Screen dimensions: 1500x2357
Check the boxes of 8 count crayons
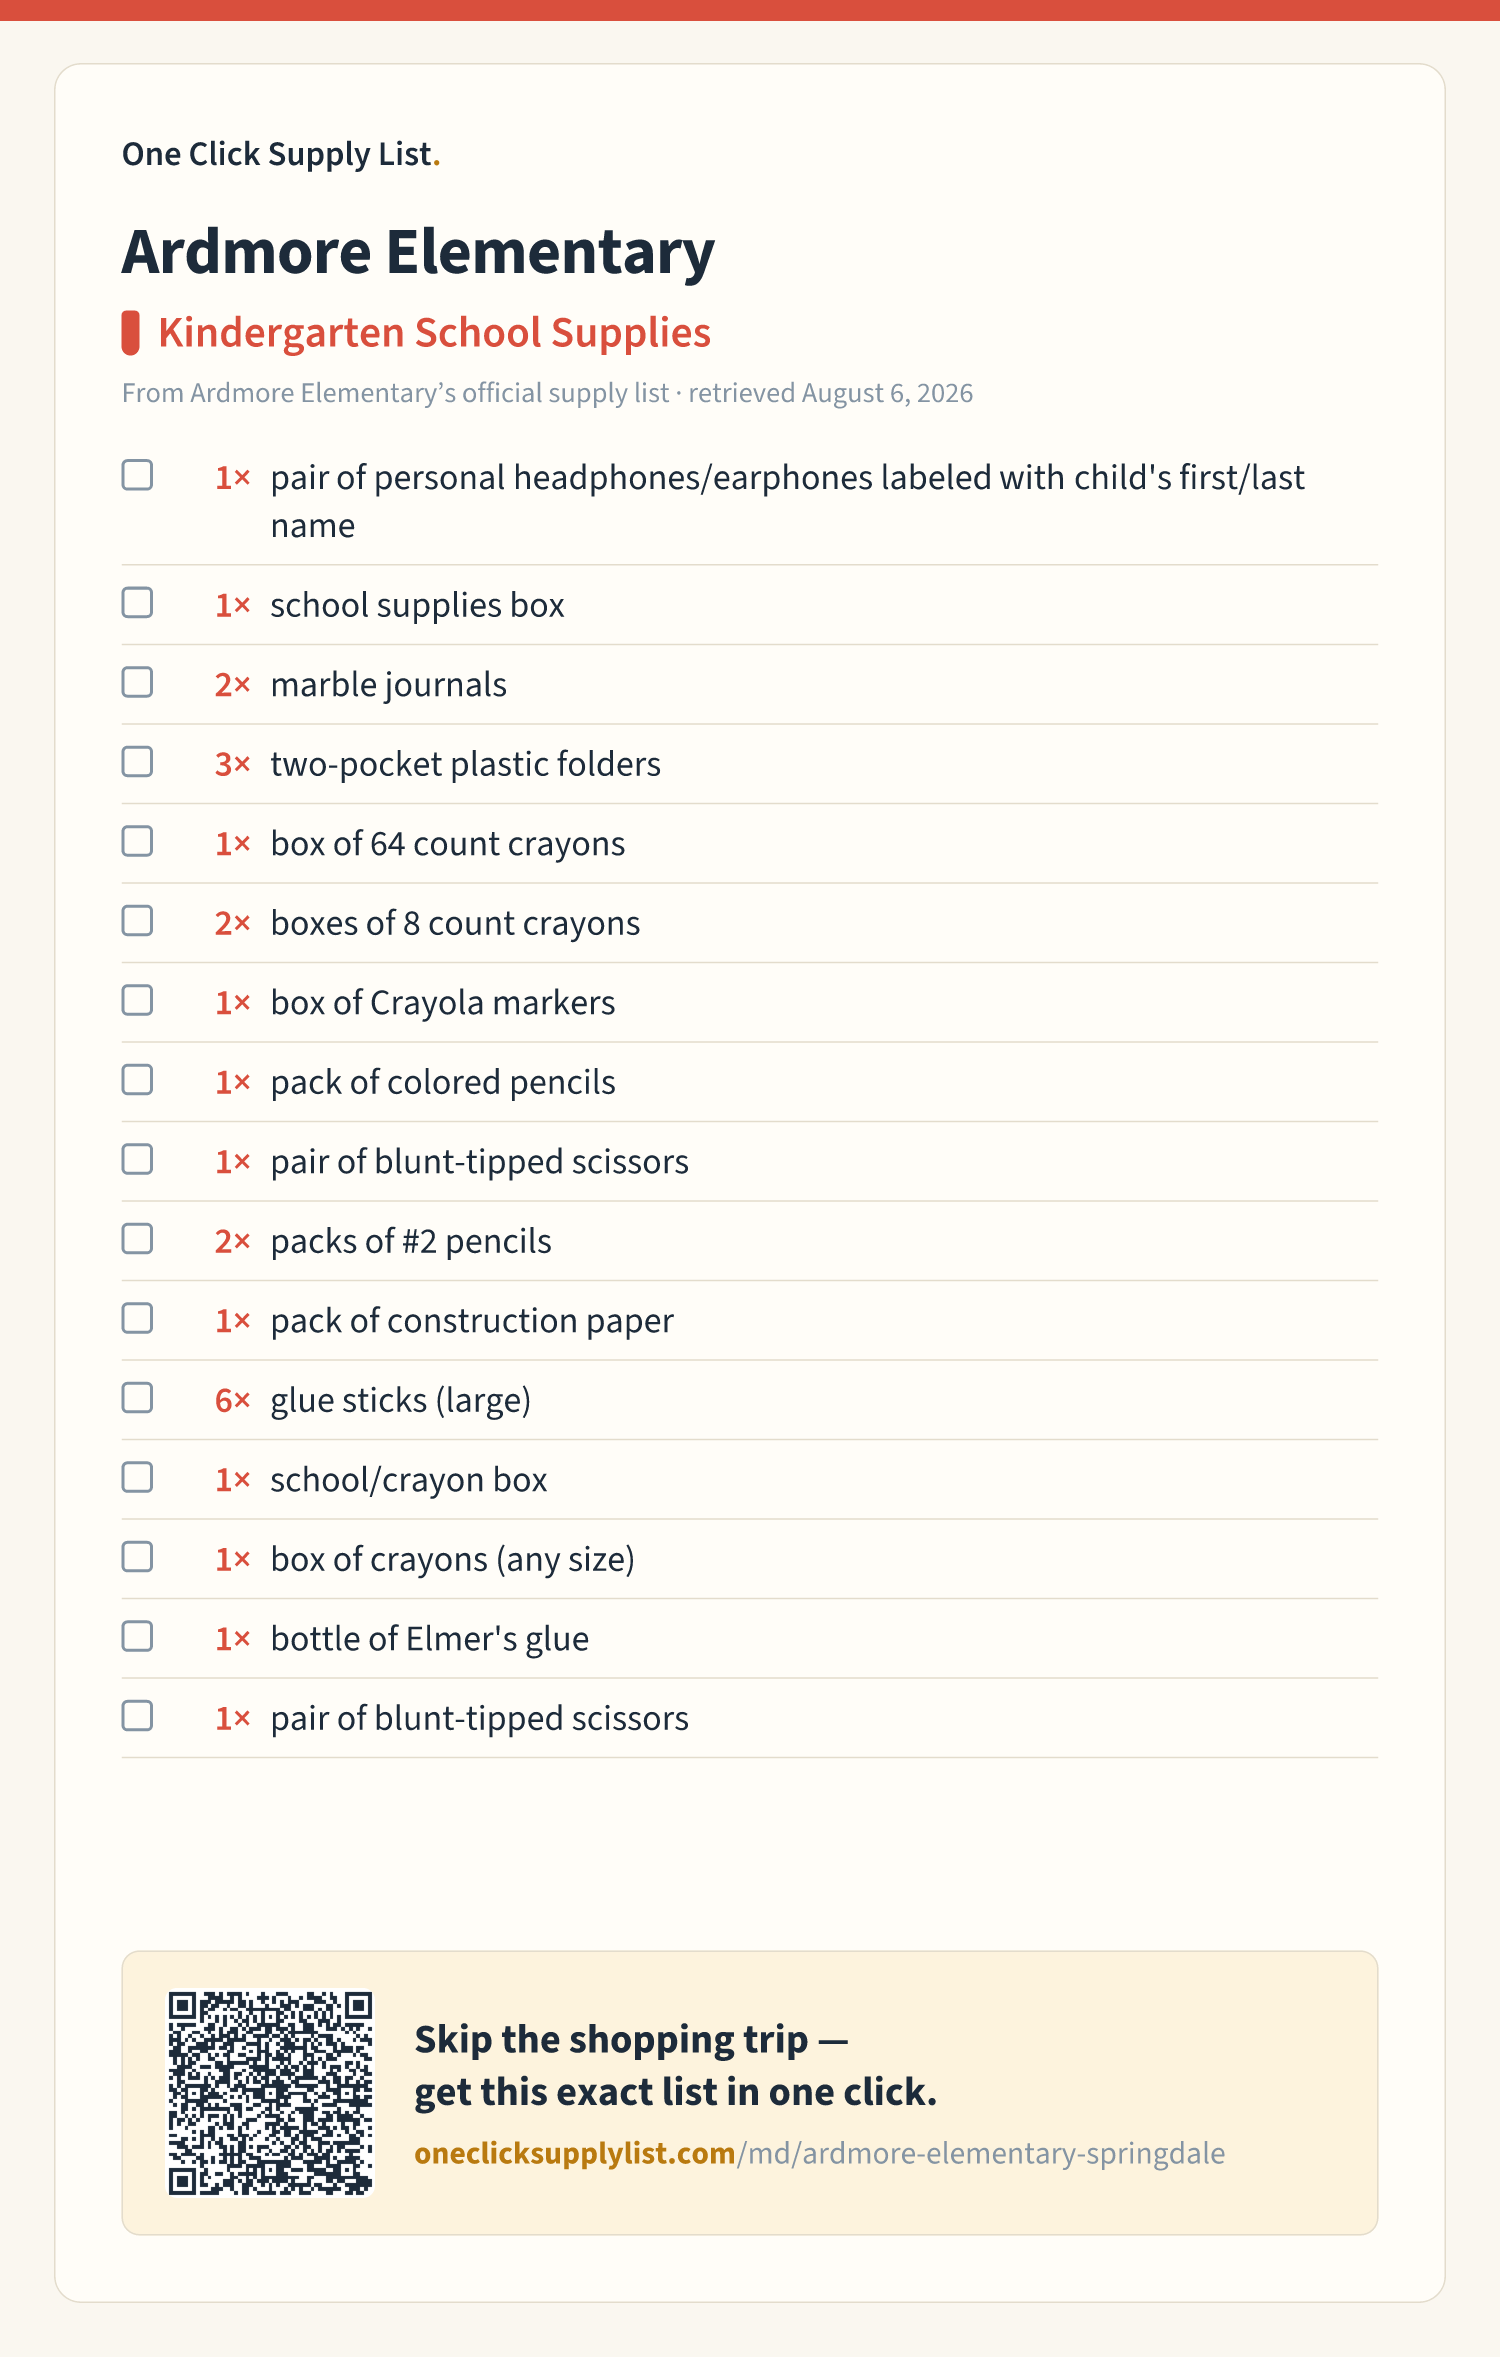click(137, 921)
